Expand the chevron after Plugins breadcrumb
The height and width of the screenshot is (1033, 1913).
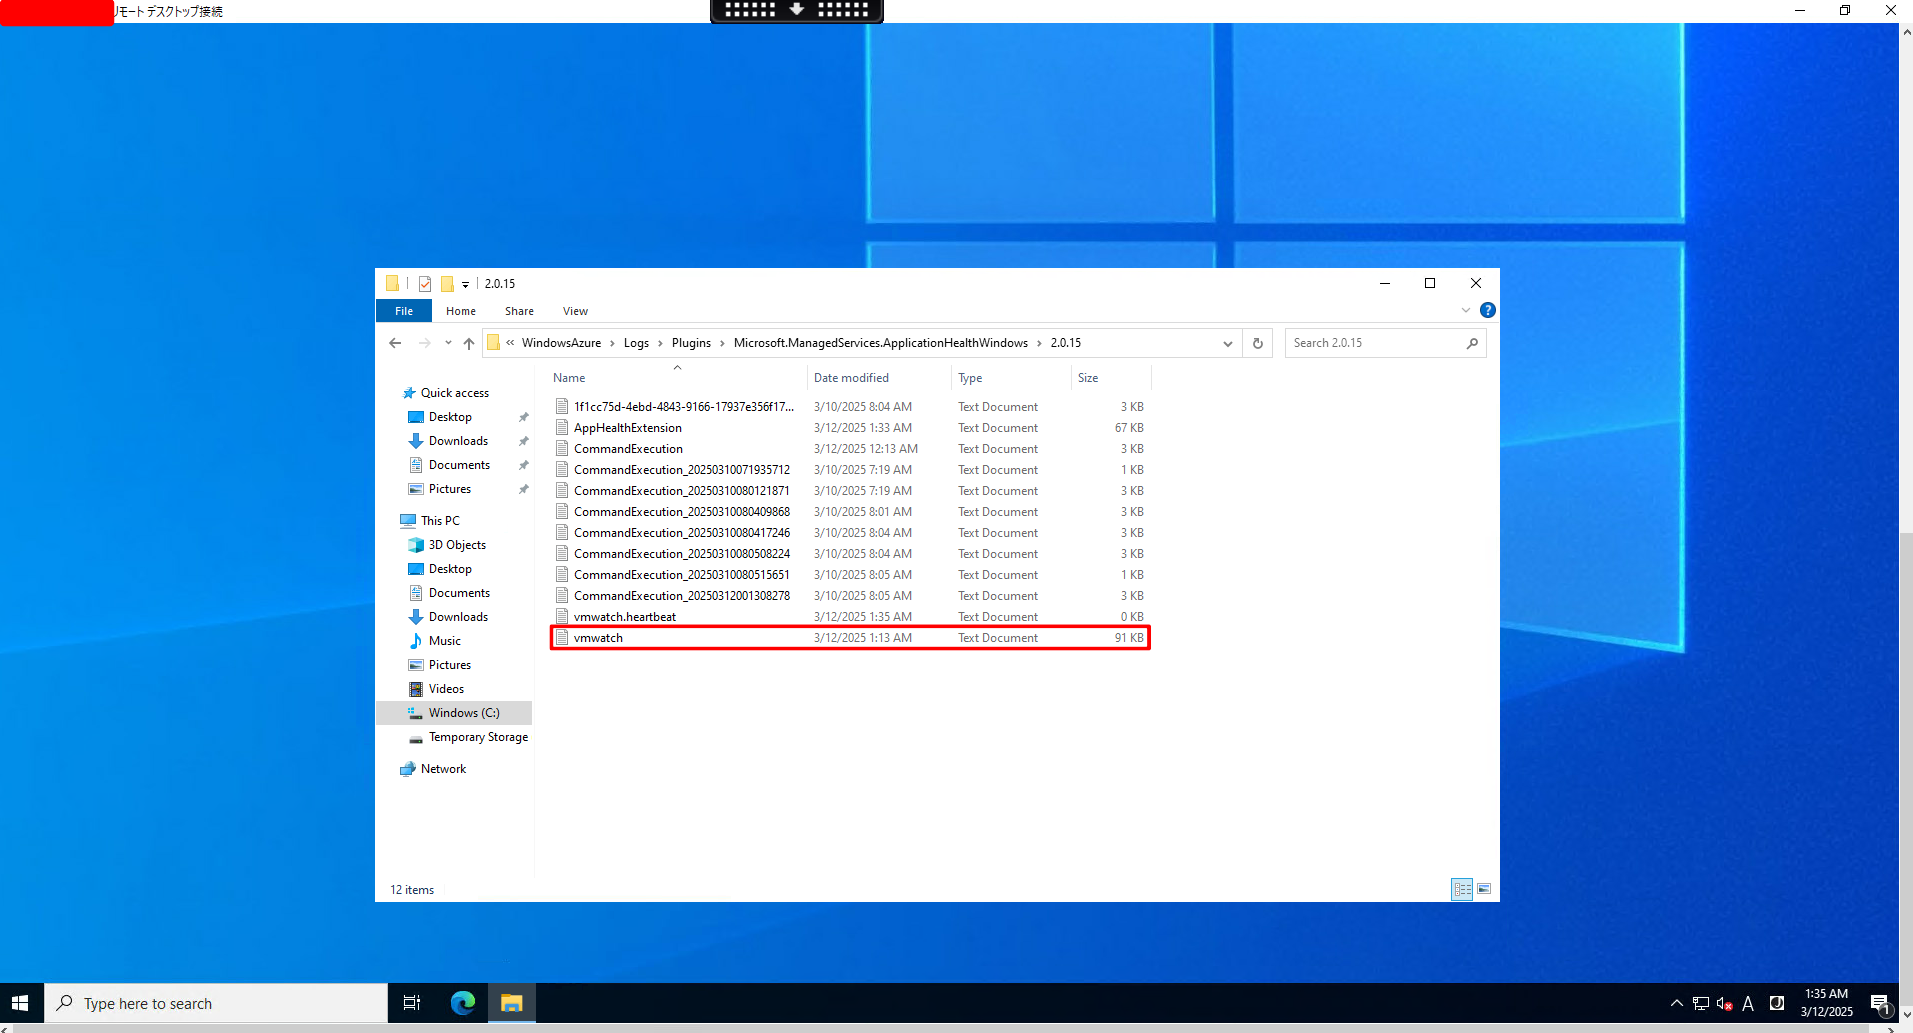tap(722, 343)
